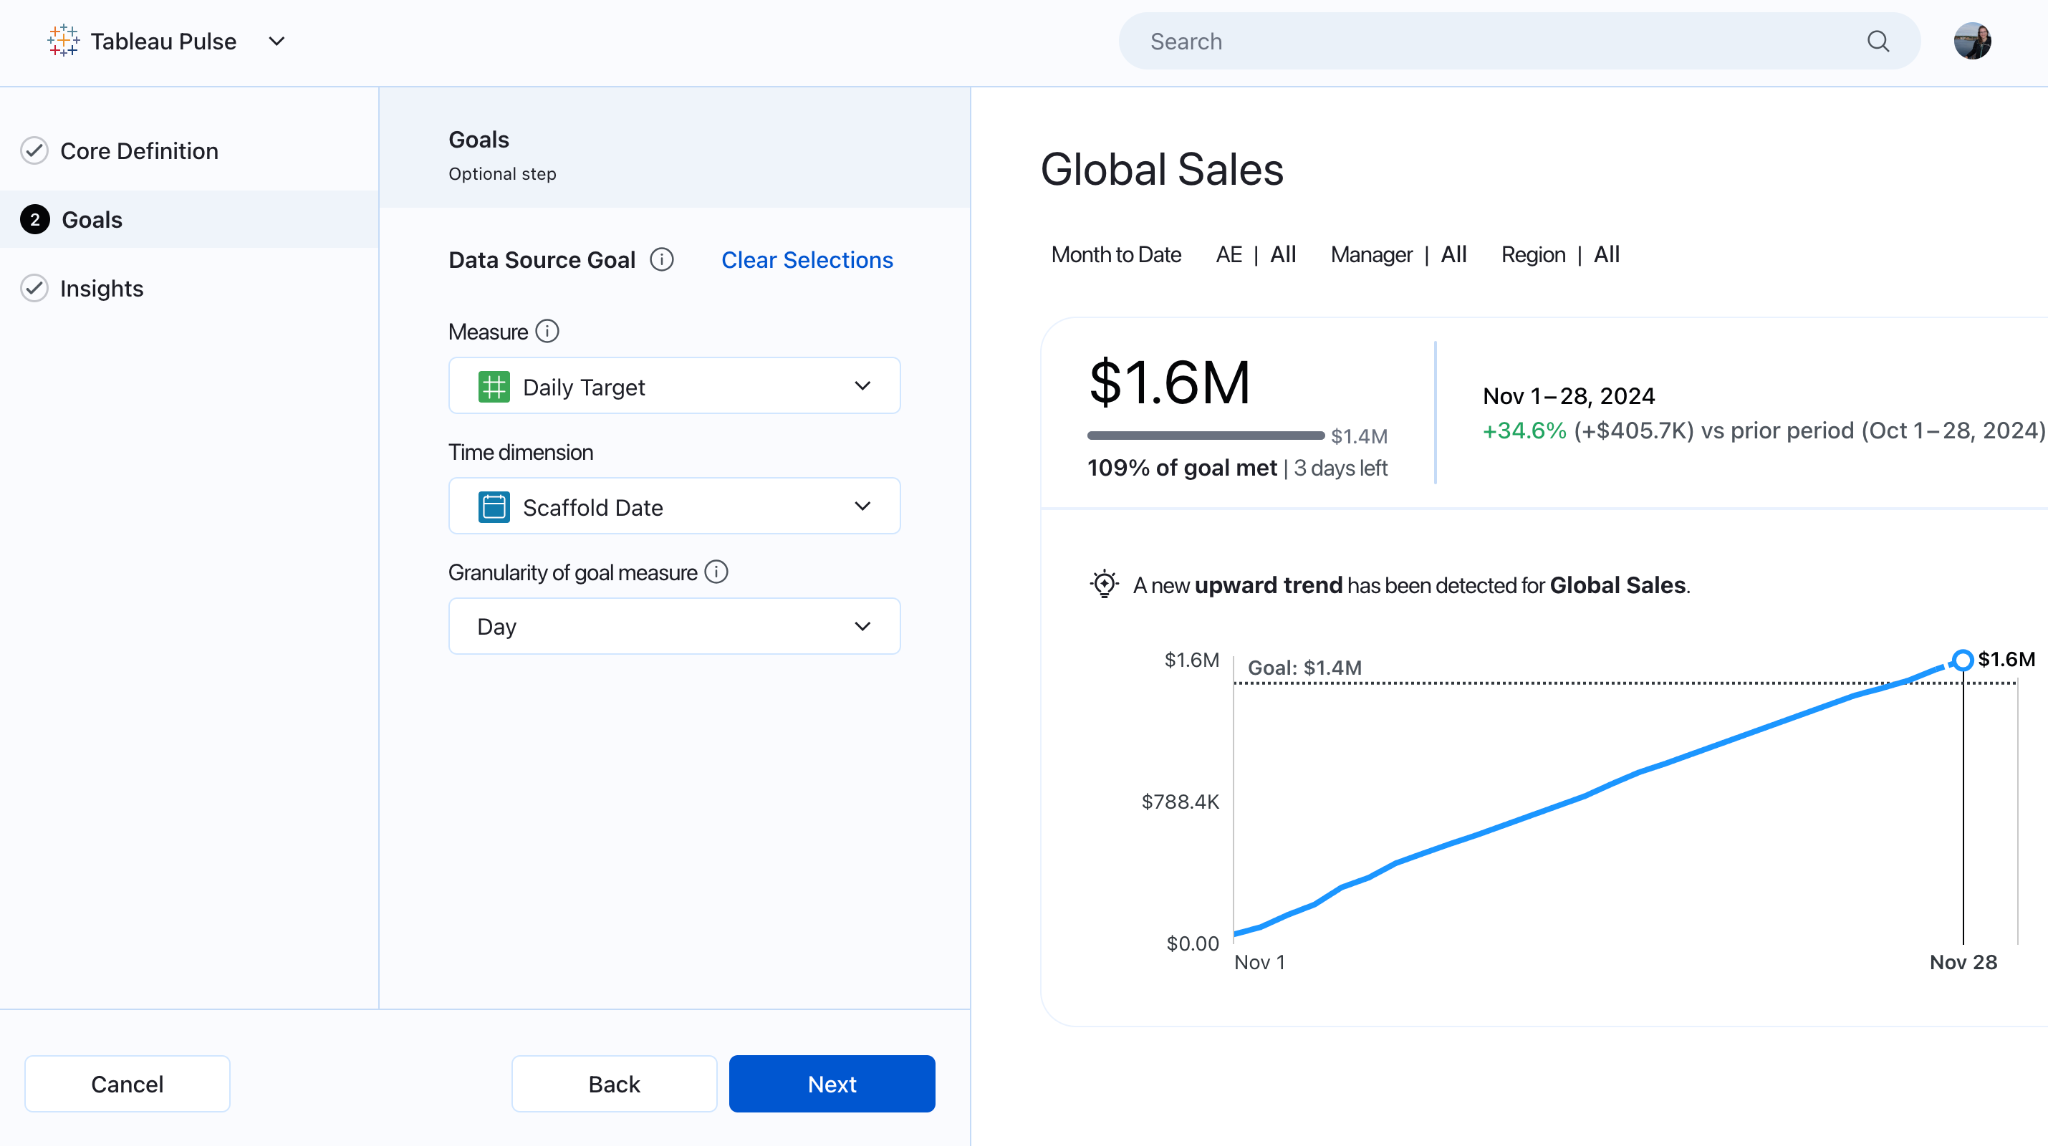The height and width of the screenshot is (1146, 2048).
Task: Open the Time dimension dropdown
Action: [x=674, y=506]
